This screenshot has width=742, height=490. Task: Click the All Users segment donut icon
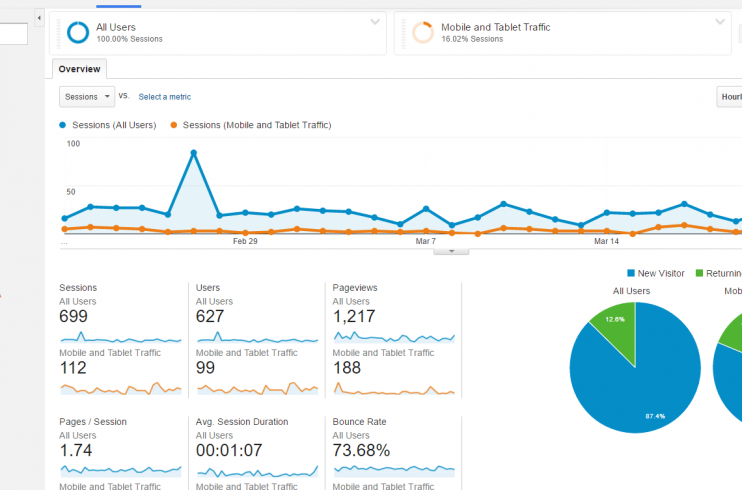(x=78, y=33)
